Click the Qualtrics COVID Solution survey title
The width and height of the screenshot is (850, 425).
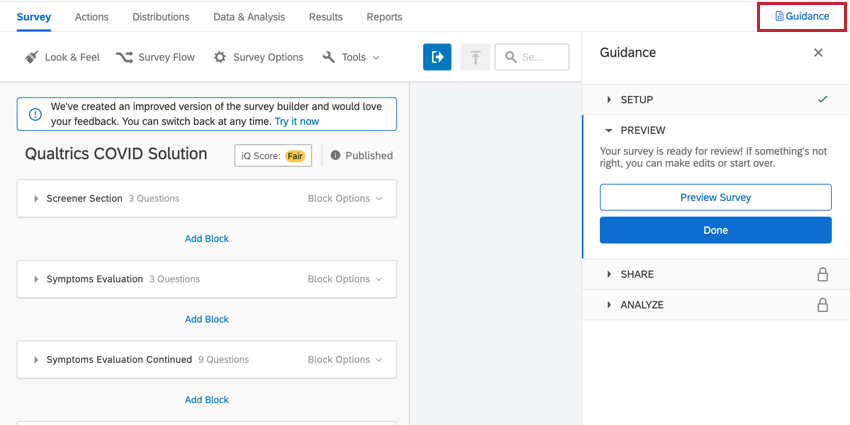(x=116, y=154)
